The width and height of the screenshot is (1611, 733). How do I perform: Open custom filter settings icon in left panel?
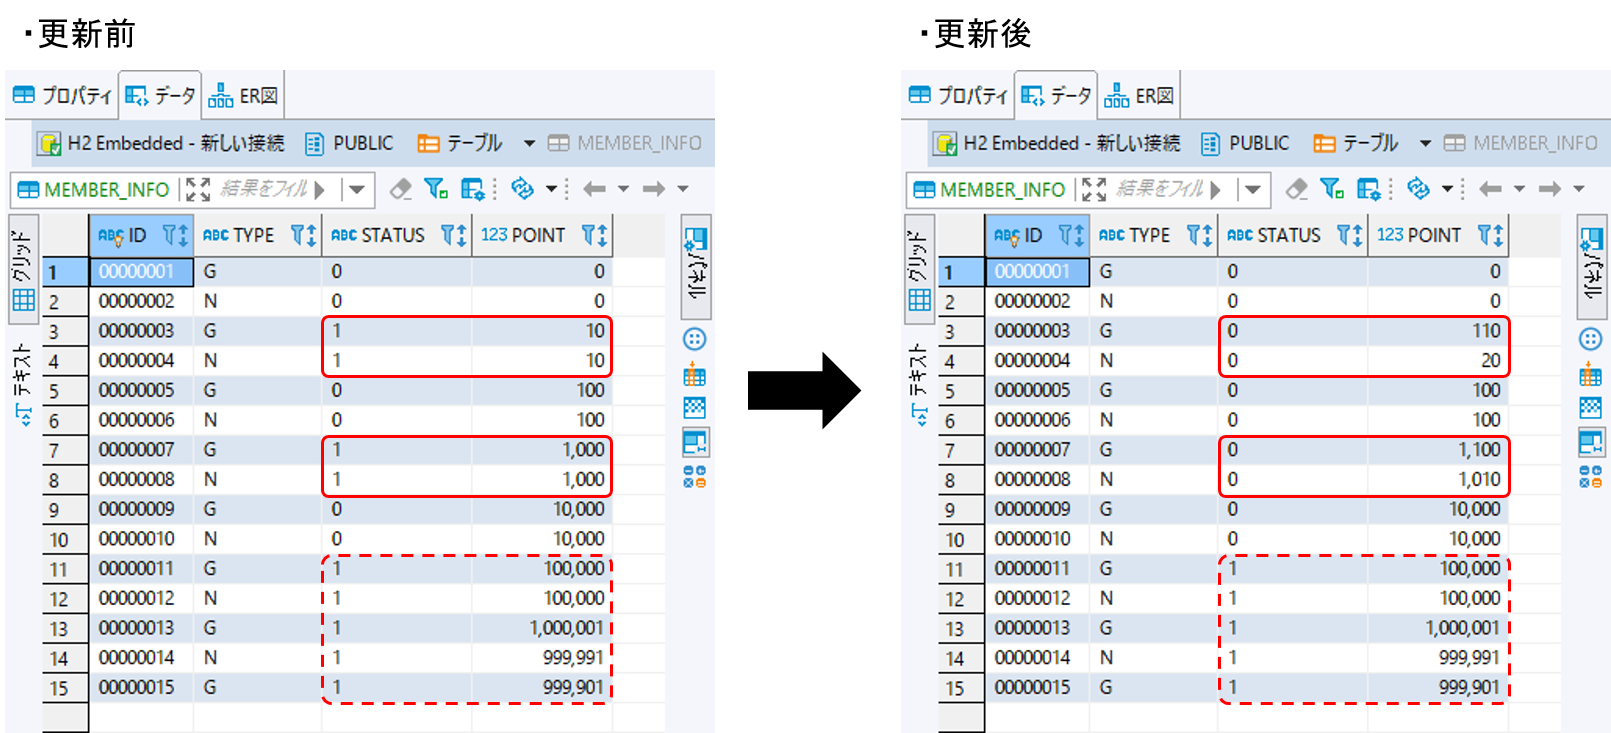[x=473, y=188]
